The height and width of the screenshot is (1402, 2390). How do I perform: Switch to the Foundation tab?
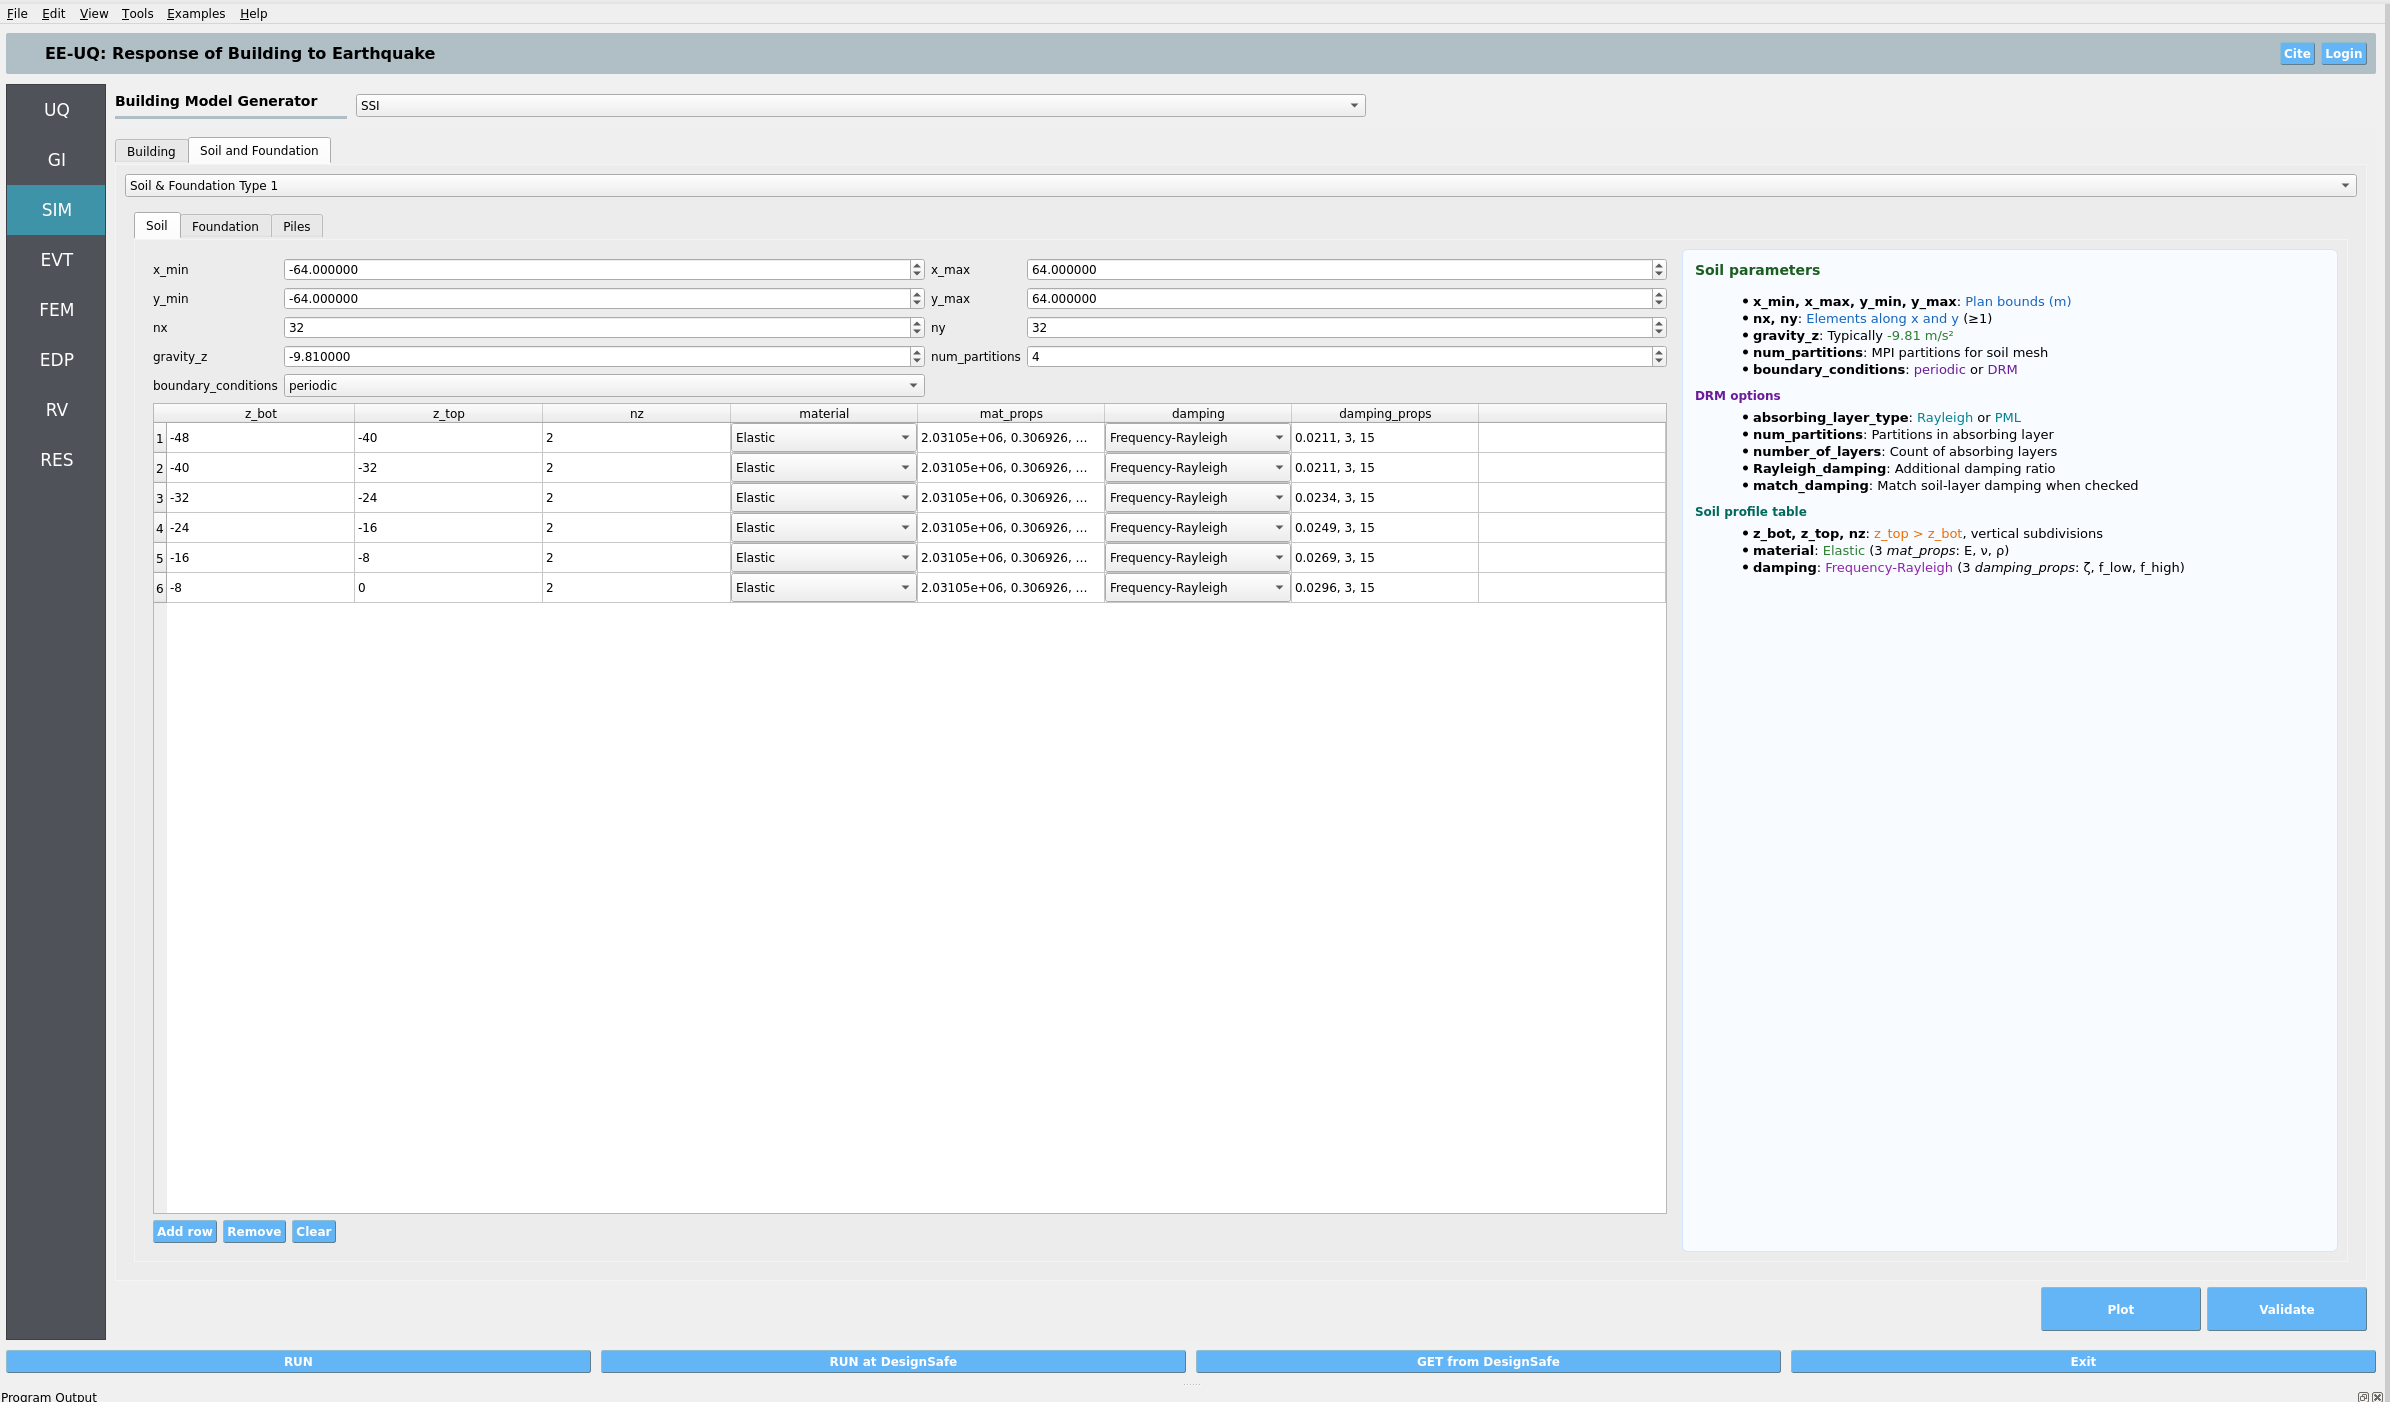point(225,227)
